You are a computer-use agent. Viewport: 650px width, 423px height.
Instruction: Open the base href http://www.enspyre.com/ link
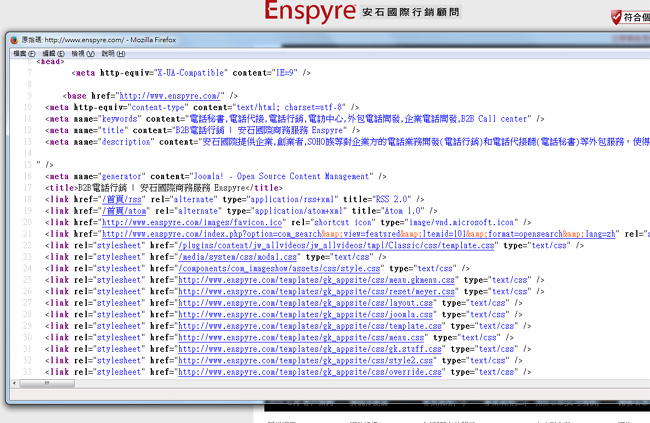pyautogui.click(x=170, y=96)
